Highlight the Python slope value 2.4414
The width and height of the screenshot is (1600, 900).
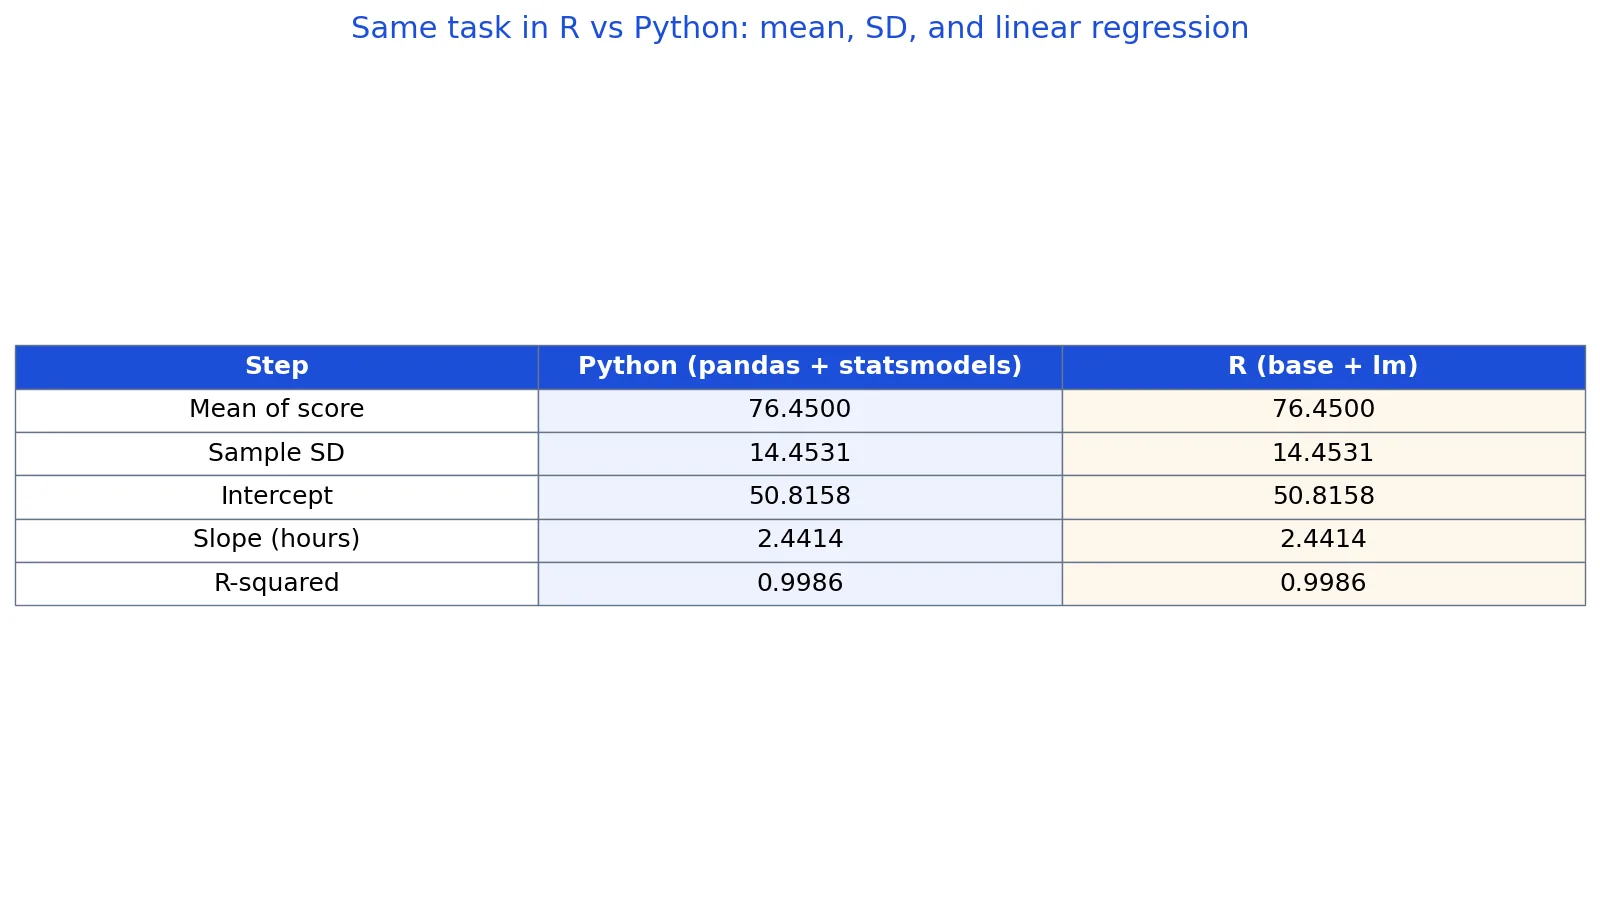pyautogui.click(x=800, y=540)
